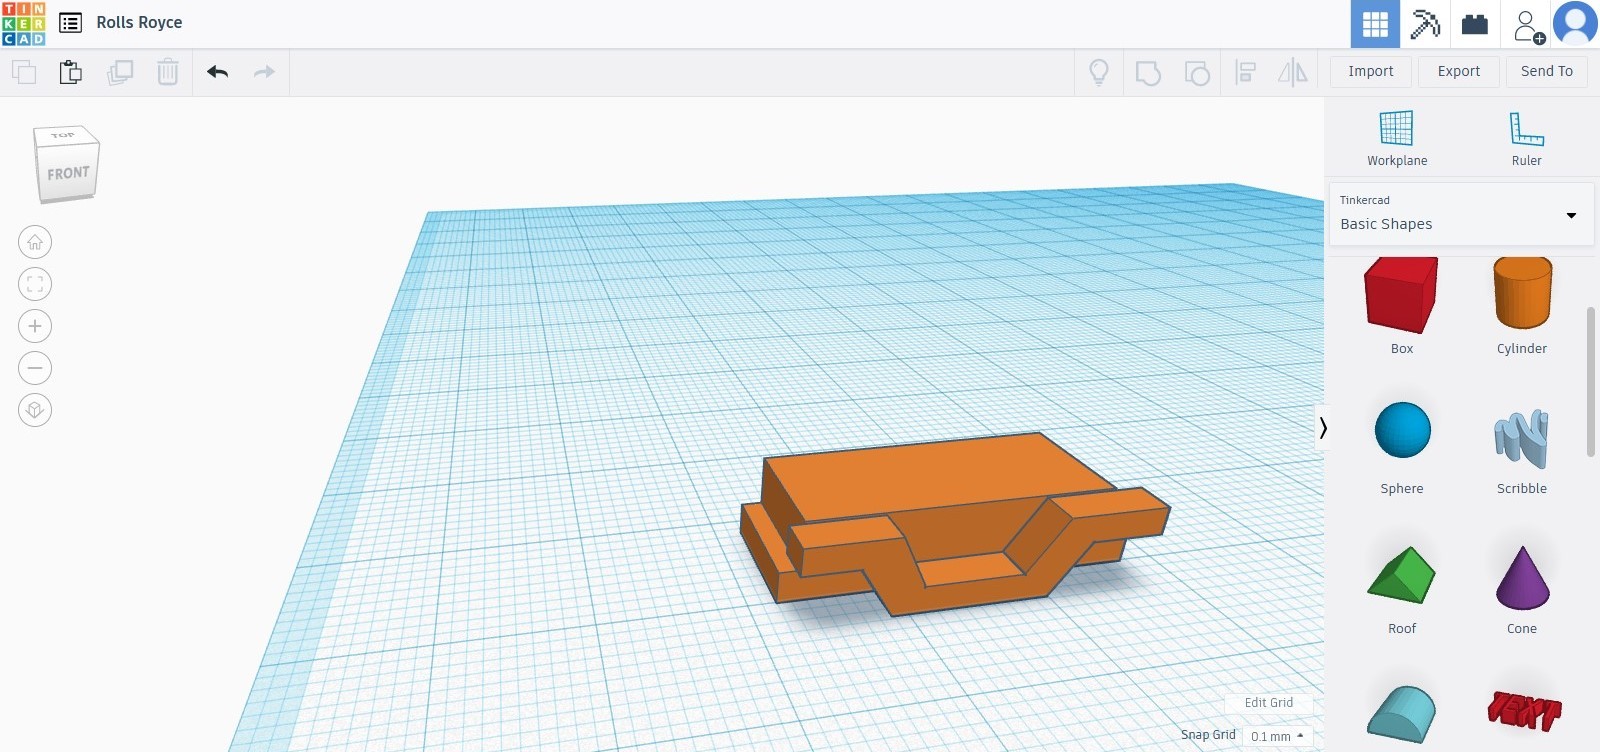Select the Workplane tool
Screen dimensions: 1600x752
pyautogui.click(x=1397, y=138)
